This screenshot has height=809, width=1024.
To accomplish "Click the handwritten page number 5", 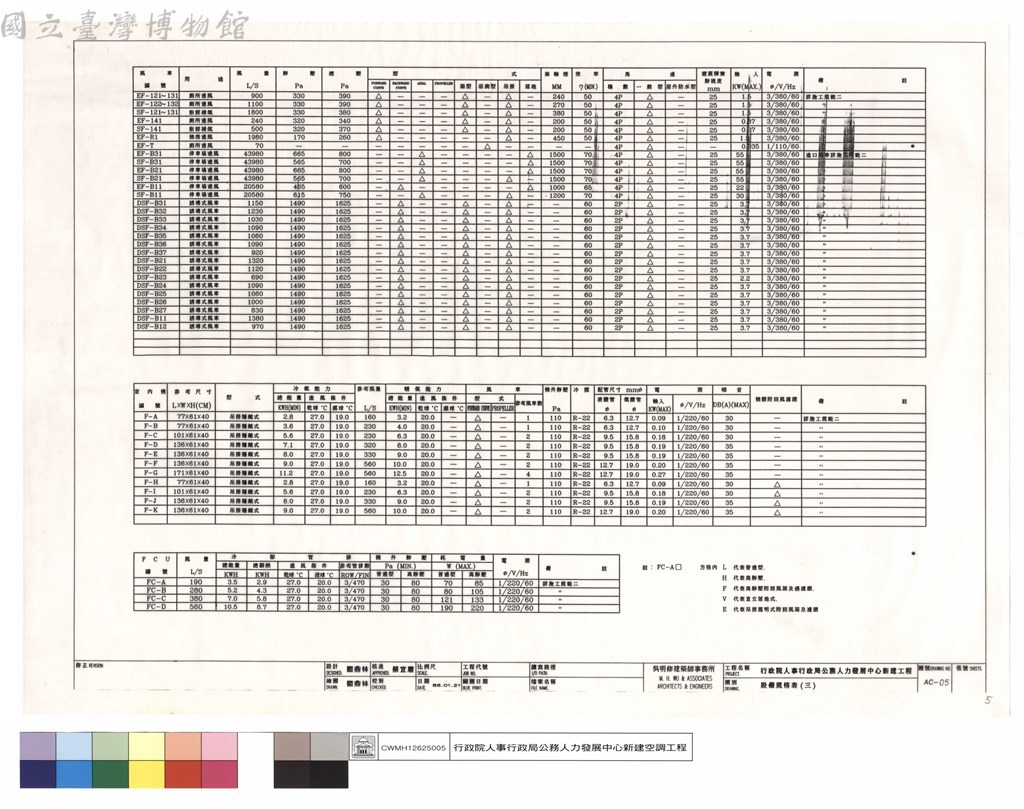I will click(988, 700).
